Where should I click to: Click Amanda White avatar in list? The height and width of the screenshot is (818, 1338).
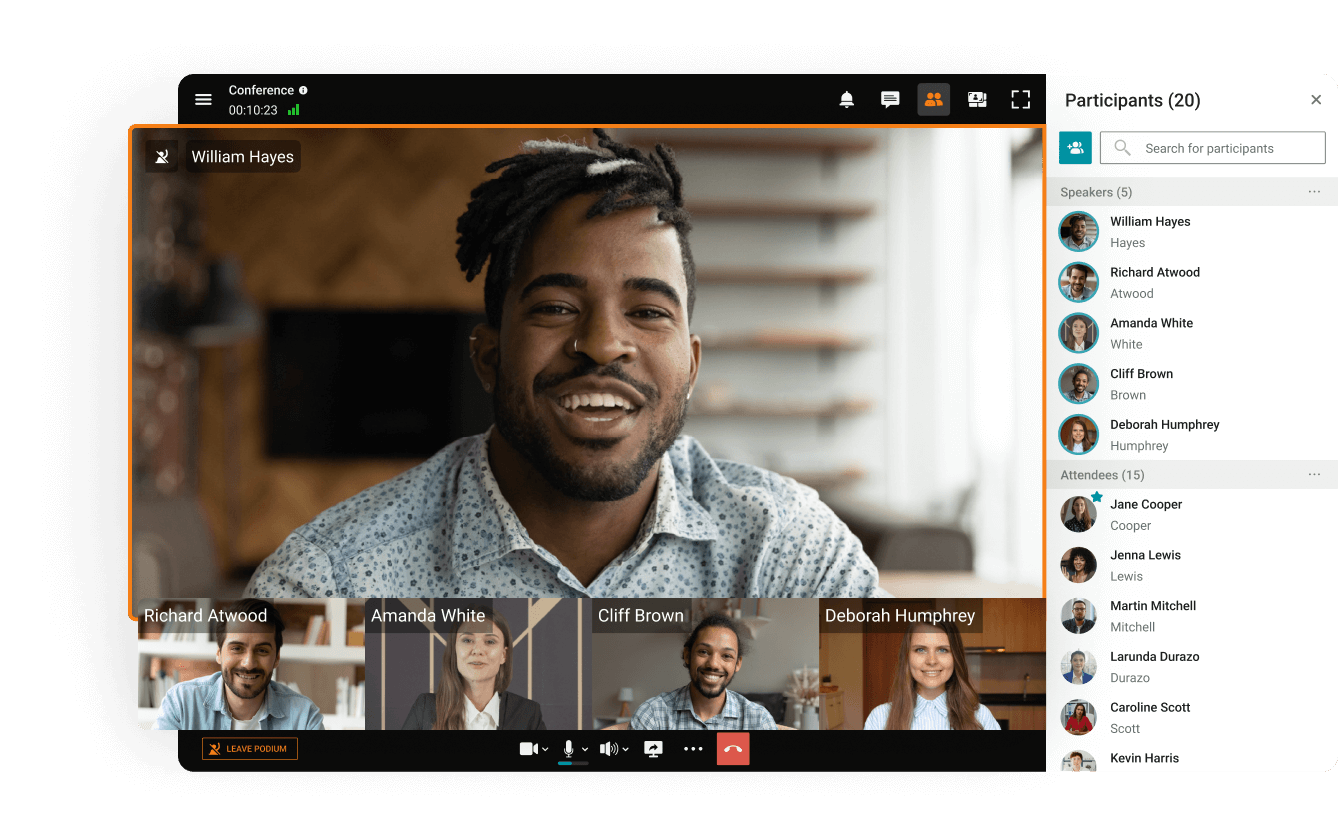pos(1079,334)
